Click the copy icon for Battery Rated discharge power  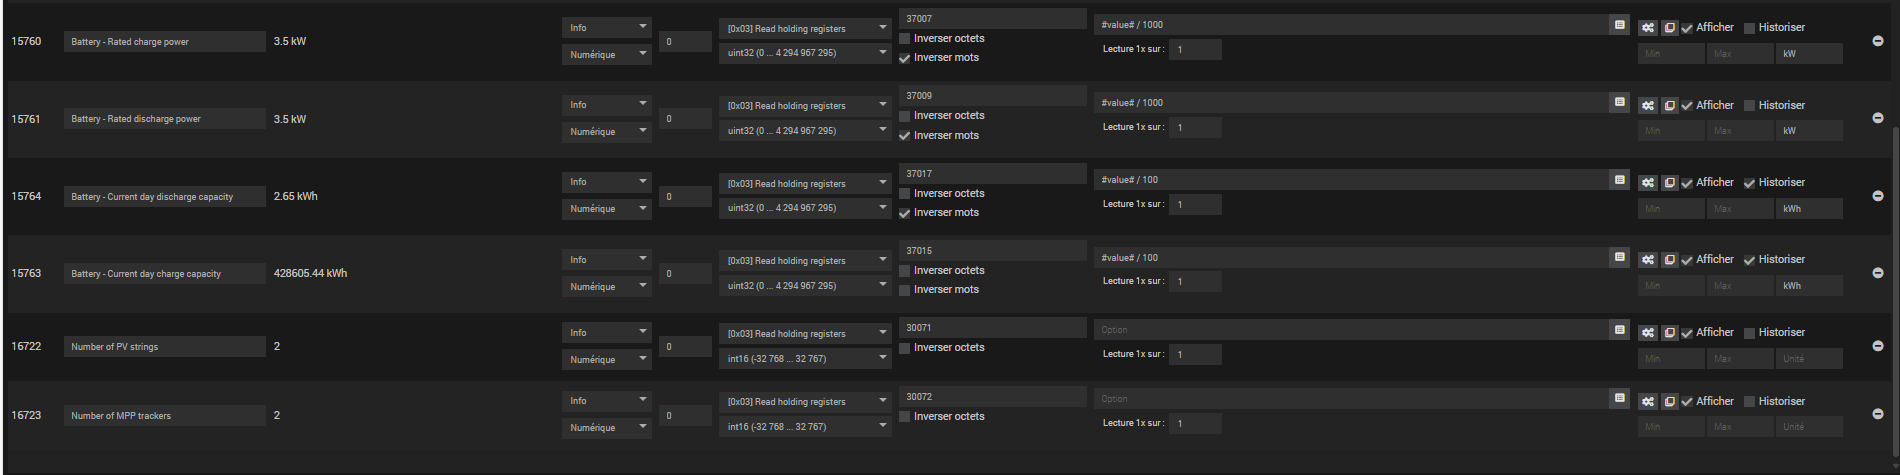(x=1669, y=105)
